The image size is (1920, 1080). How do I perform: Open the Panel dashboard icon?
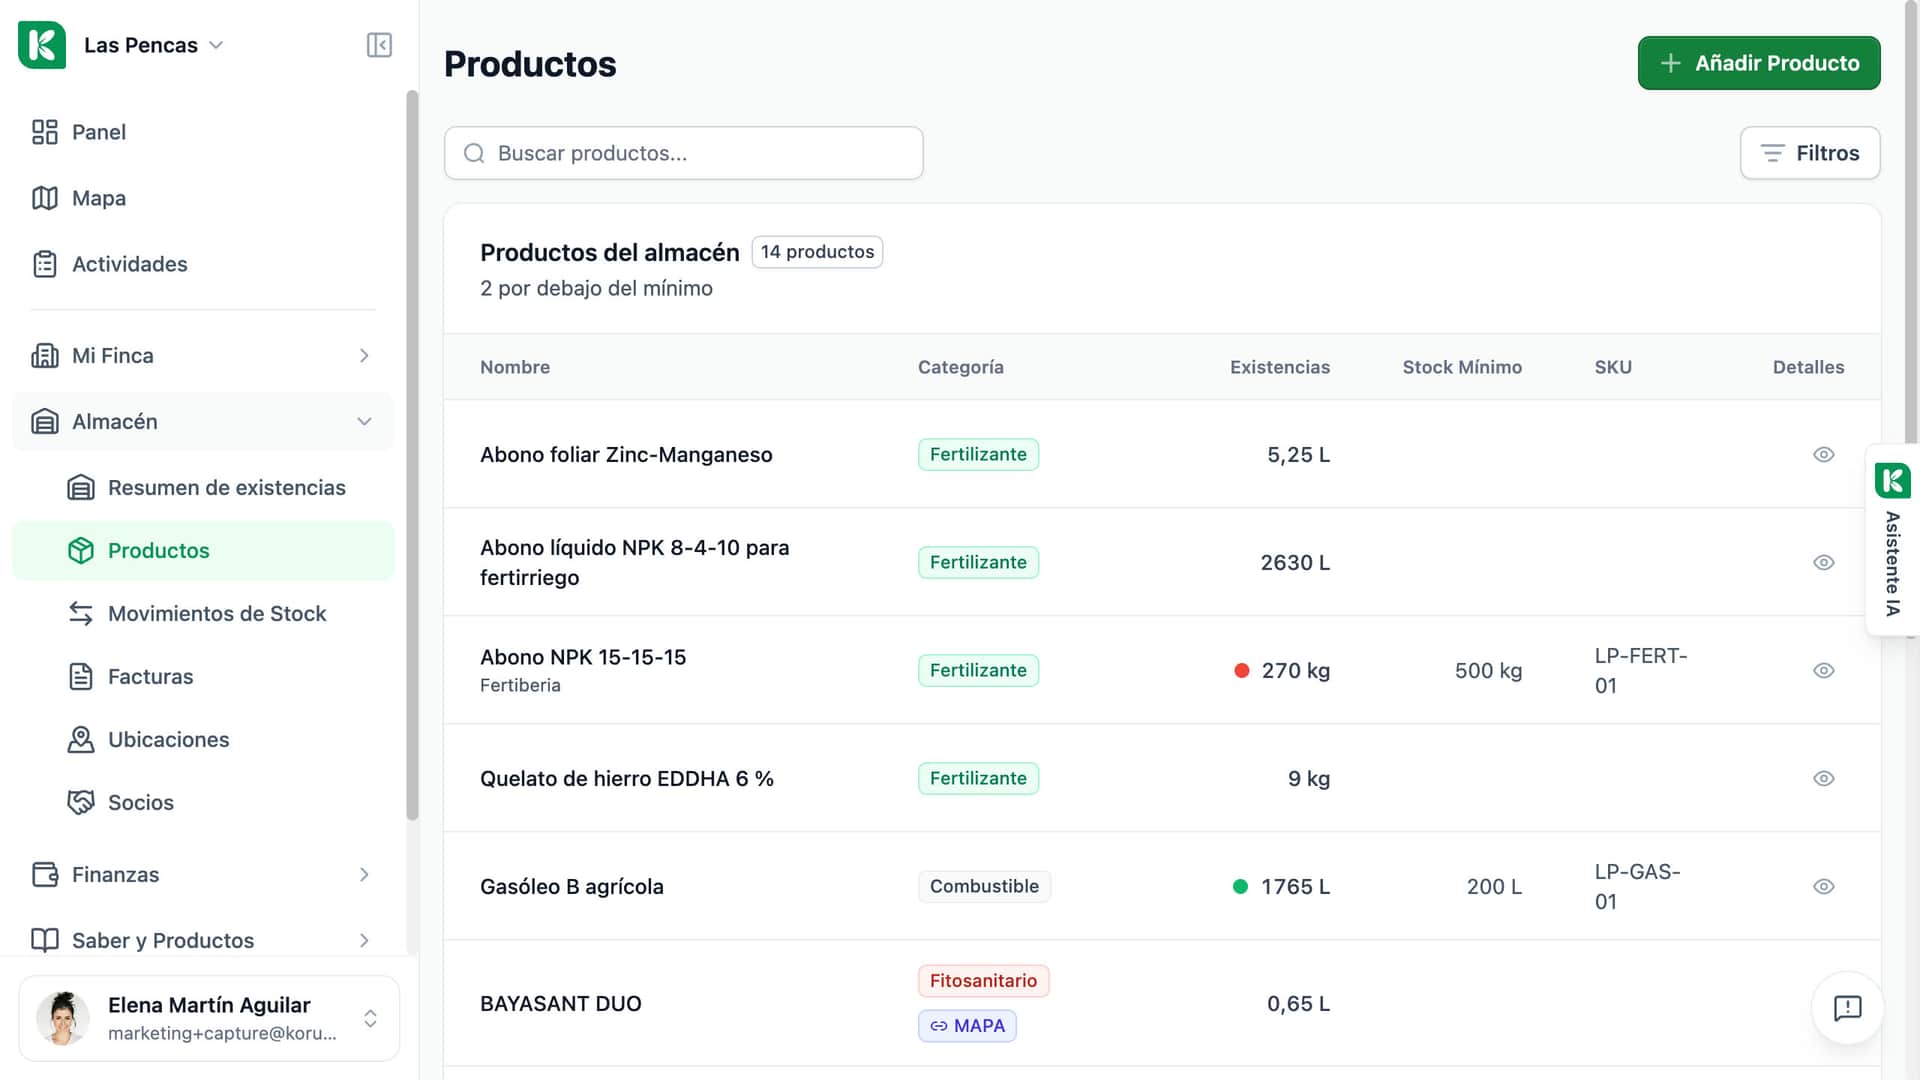point(45,132)
